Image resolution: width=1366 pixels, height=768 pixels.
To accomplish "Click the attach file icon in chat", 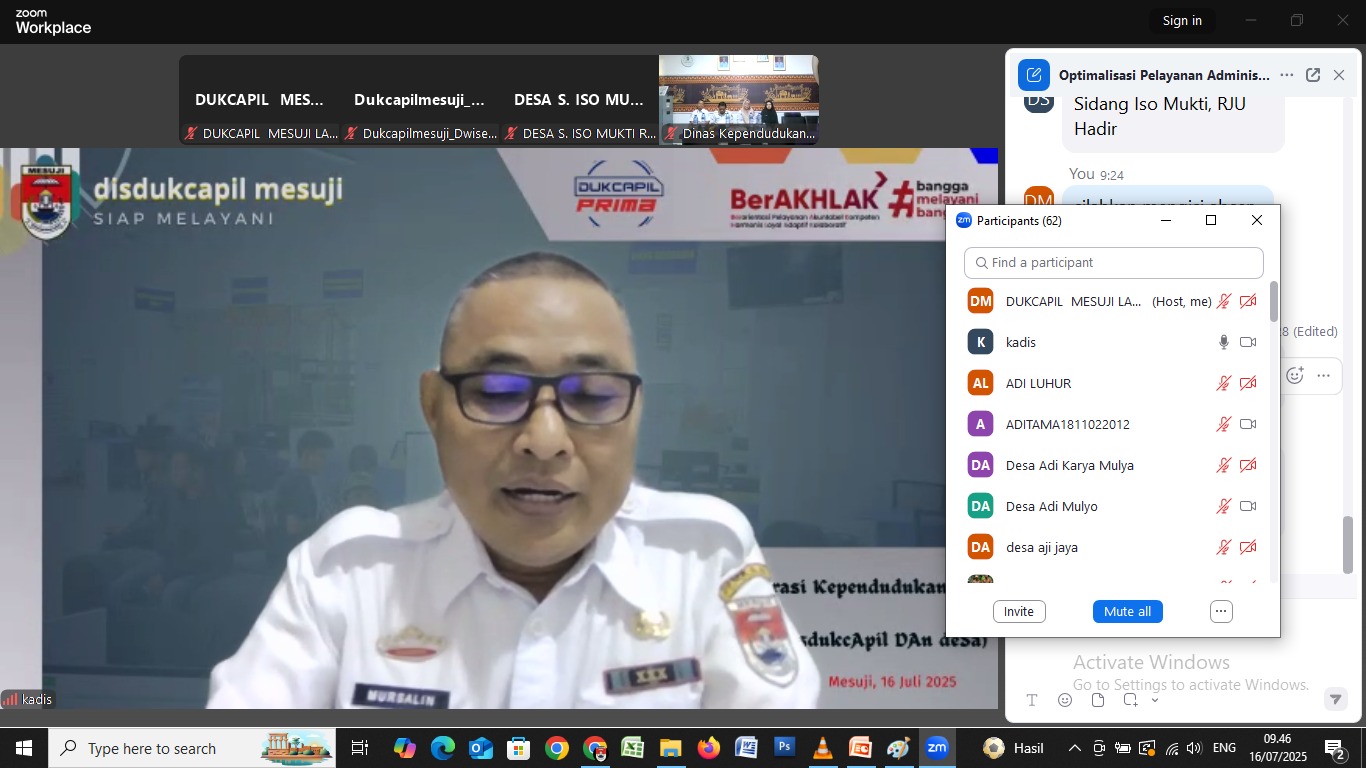I will [x=1098, y=700].
